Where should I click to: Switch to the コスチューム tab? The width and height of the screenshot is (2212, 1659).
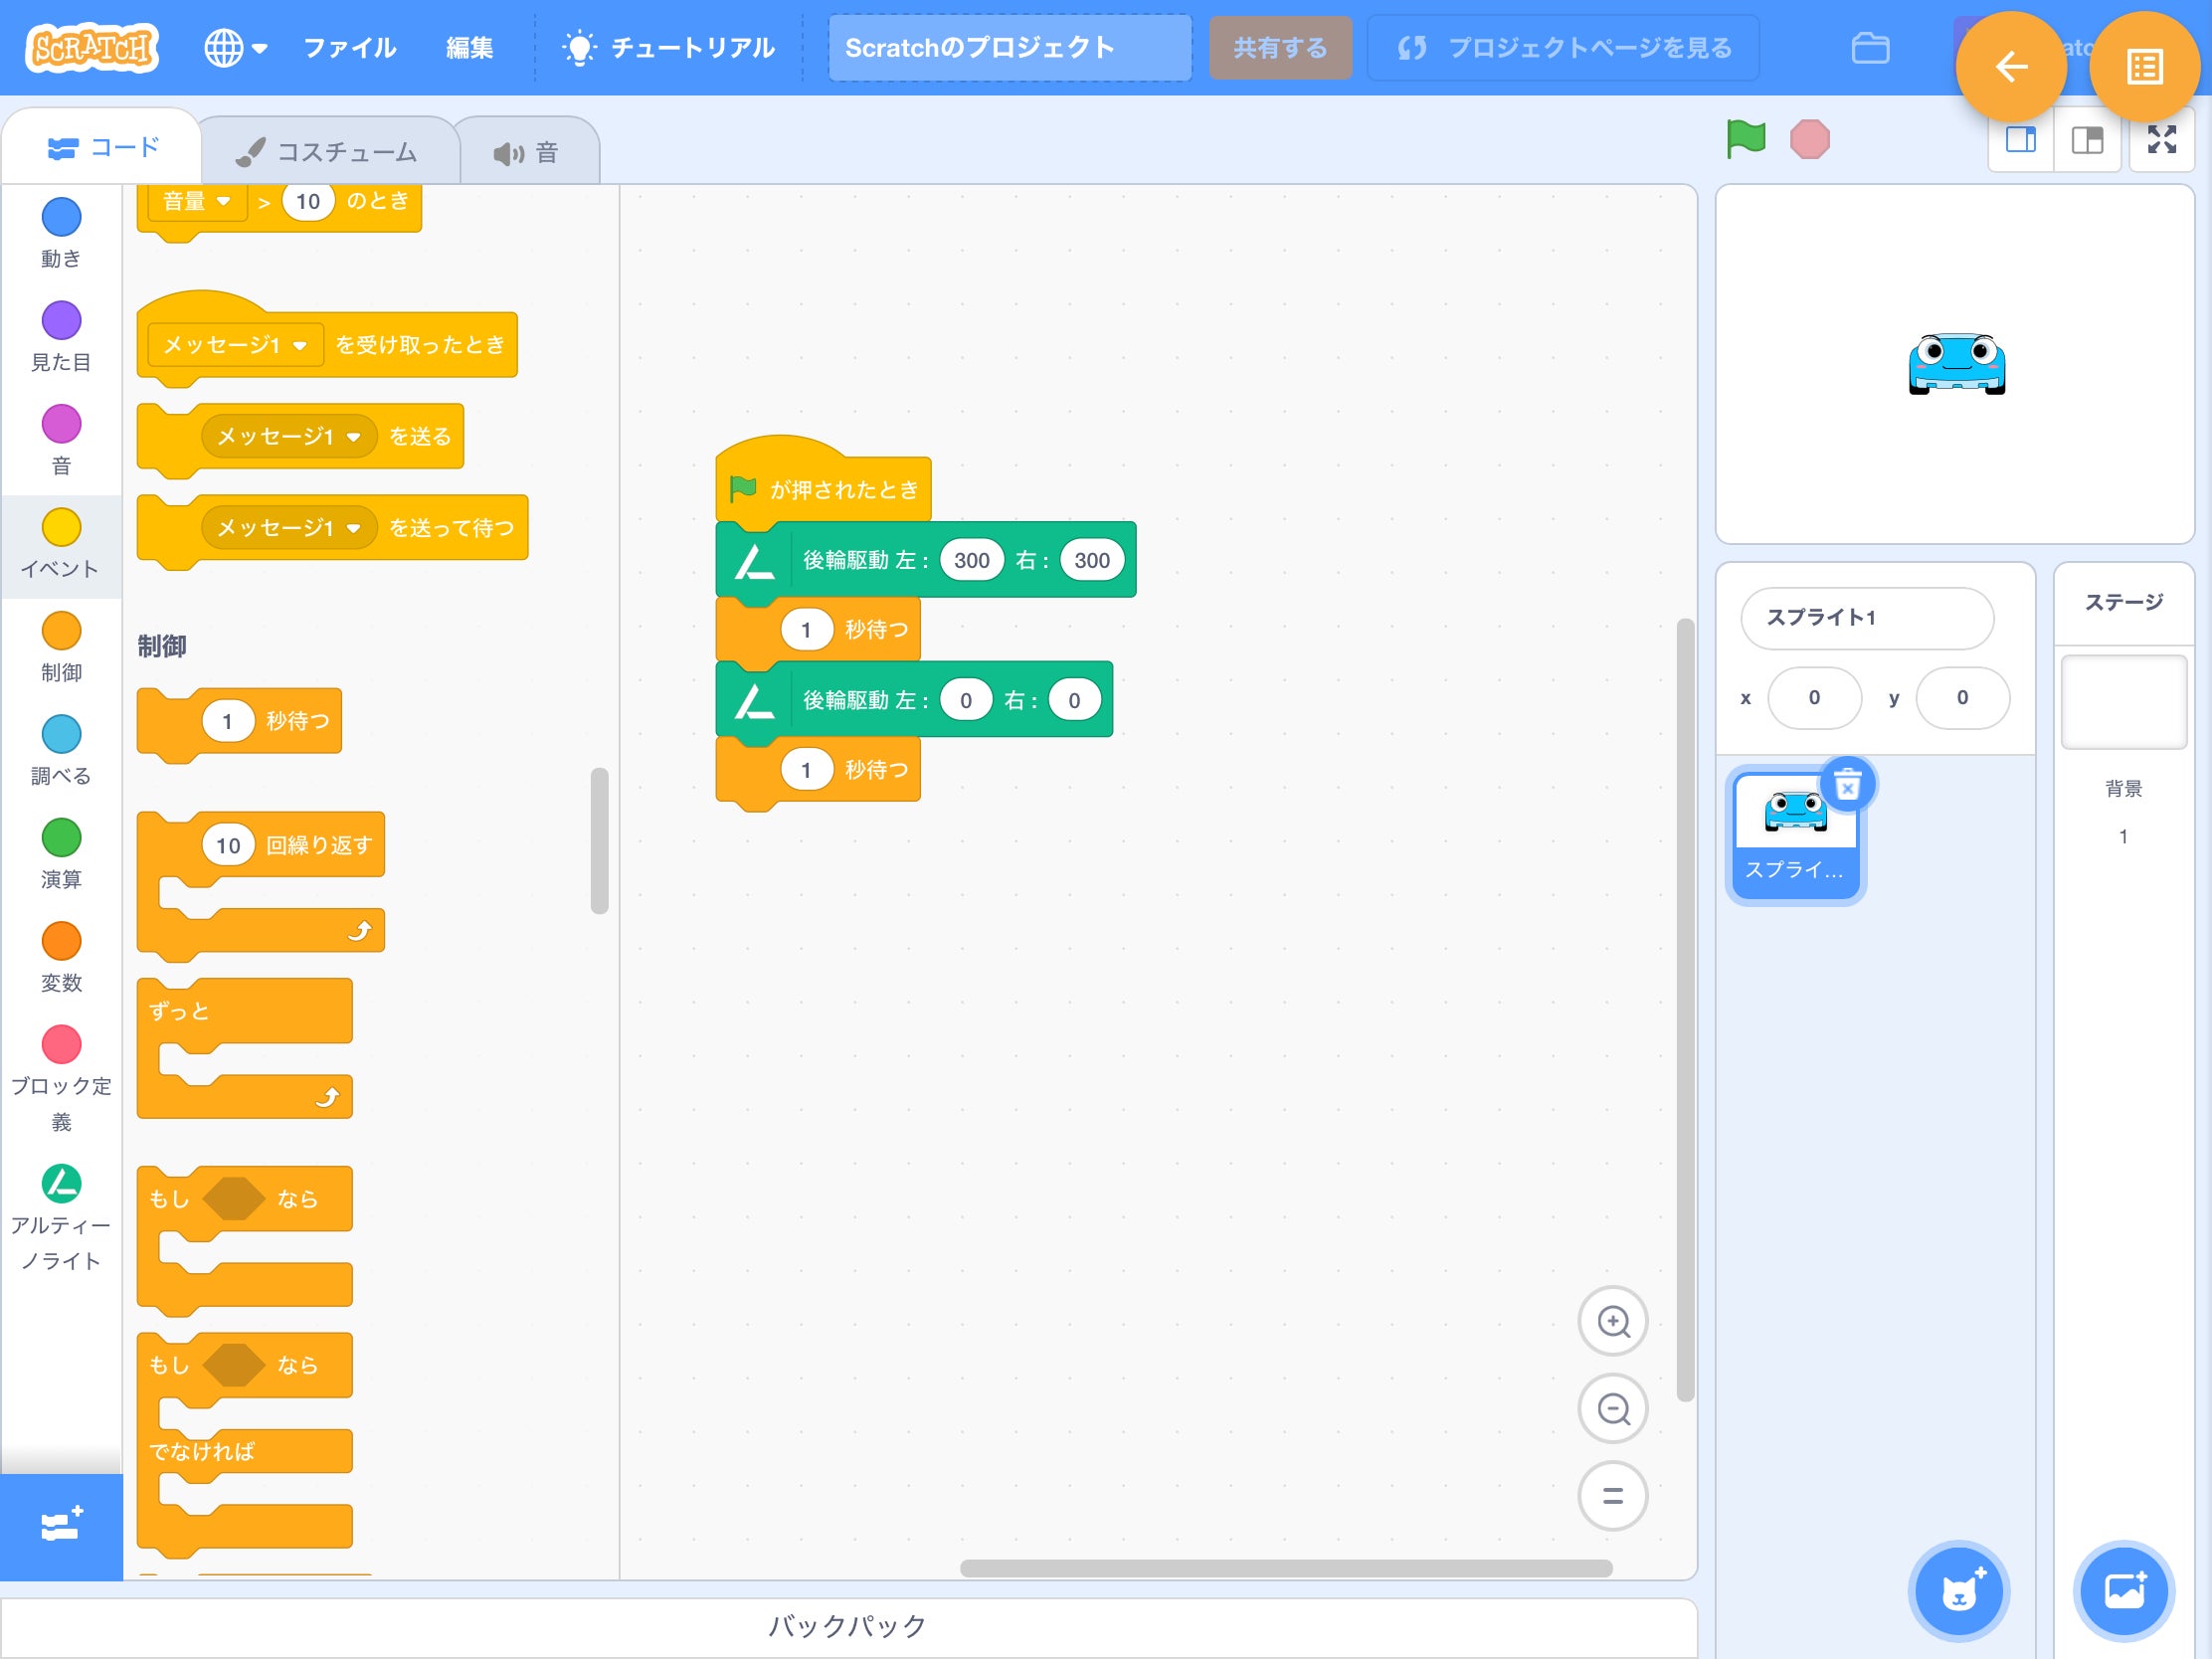pyautogui.click(x=328, y=152)
